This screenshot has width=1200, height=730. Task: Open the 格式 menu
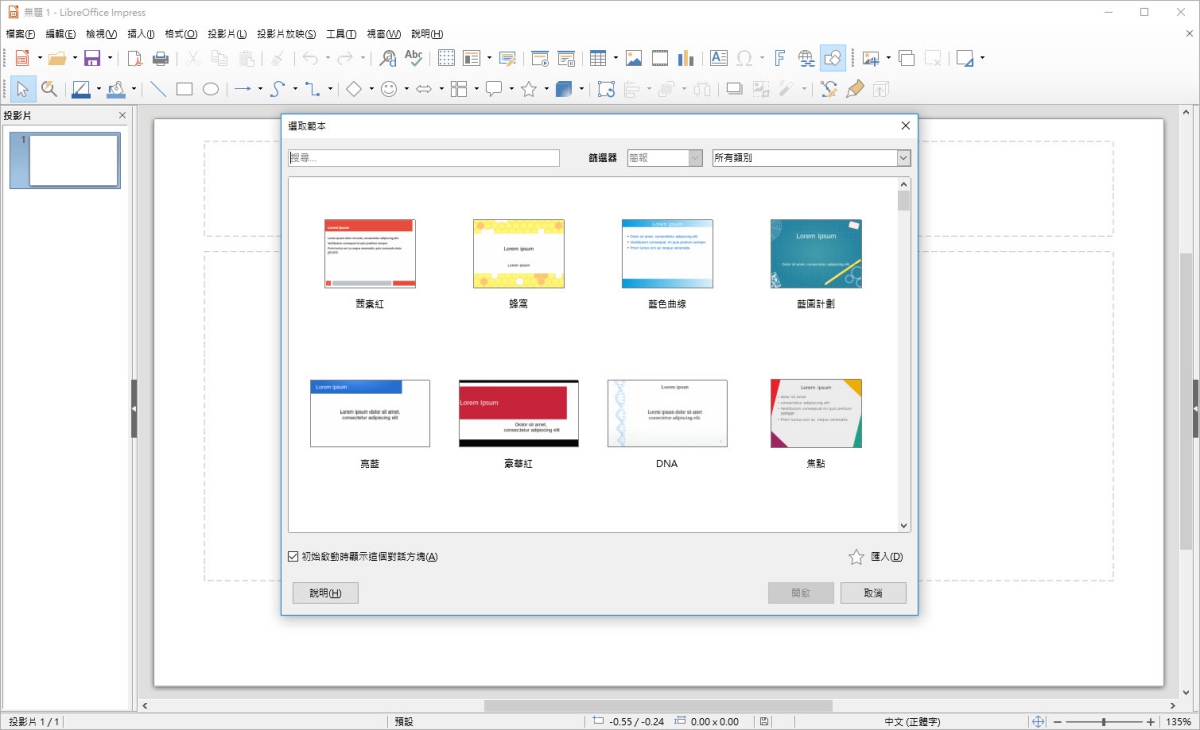[x=180, y=34]
